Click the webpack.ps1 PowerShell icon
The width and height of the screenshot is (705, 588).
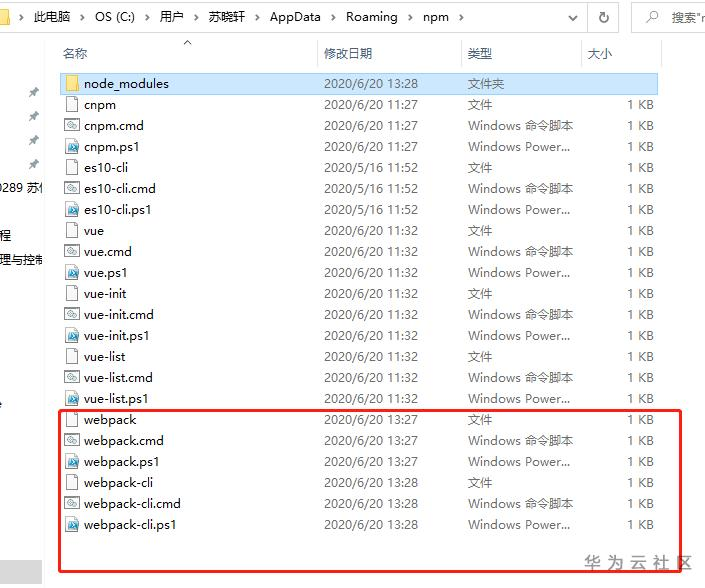(72, 461)
